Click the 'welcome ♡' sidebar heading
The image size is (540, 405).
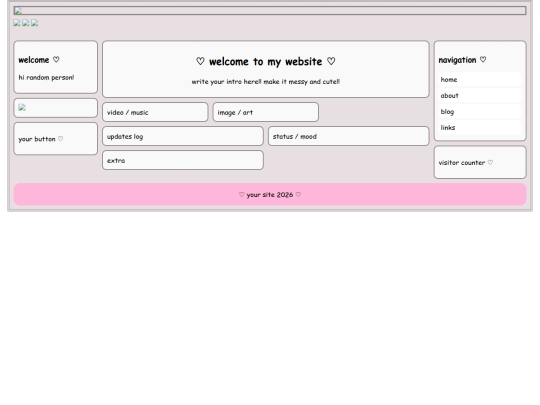[x=39, y=60]
